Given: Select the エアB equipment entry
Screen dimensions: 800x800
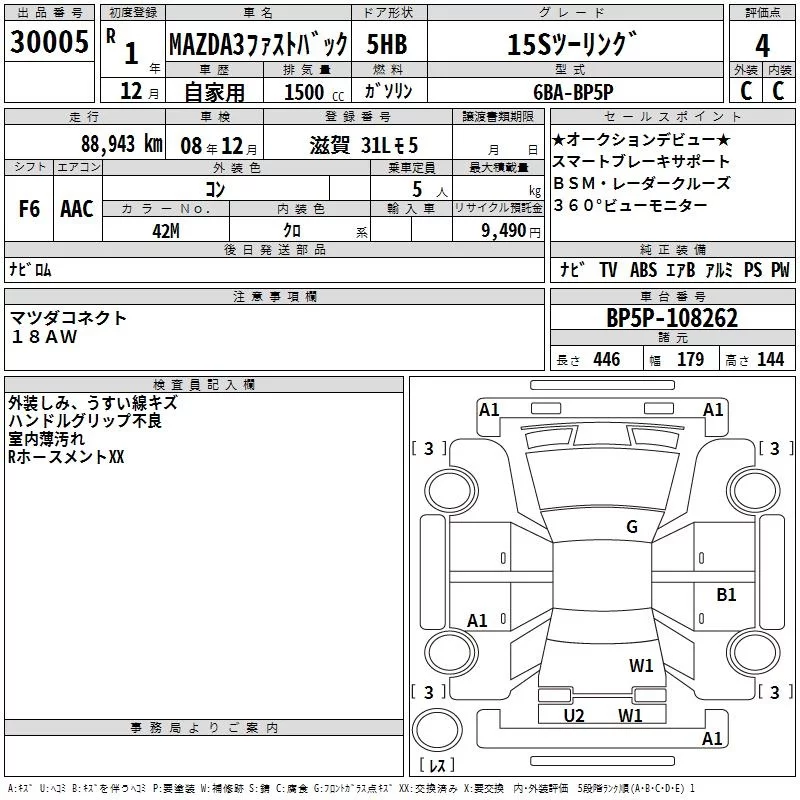Looking at the screenshot, I should (681, 269).
